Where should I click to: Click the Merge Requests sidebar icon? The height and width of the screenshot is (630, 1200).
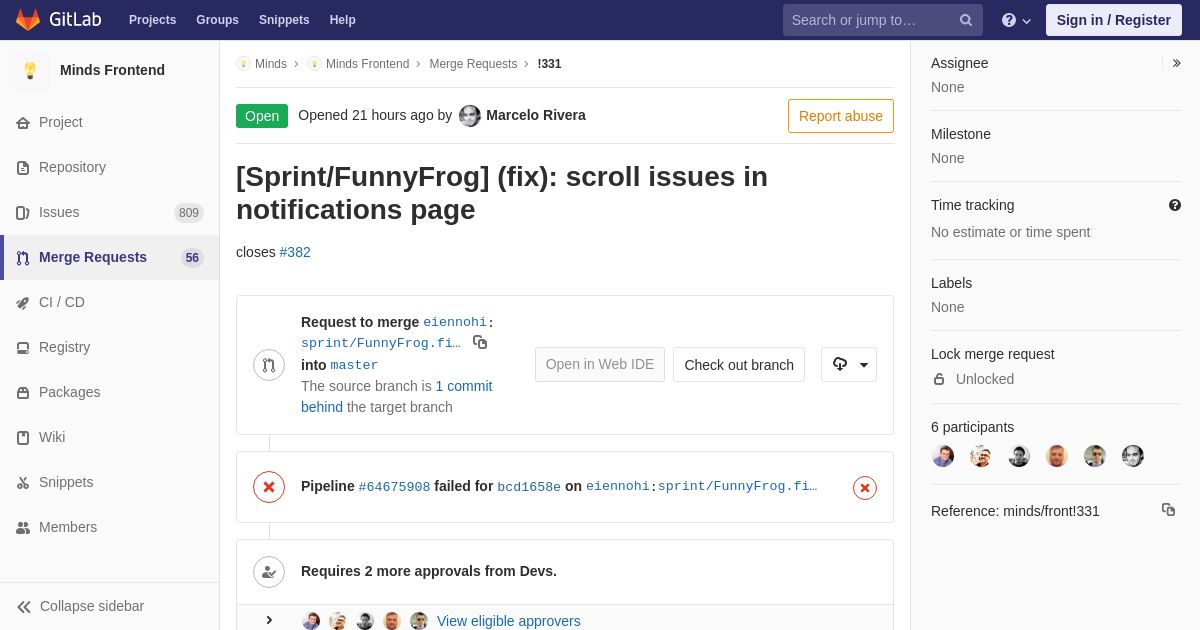(23, 258)
